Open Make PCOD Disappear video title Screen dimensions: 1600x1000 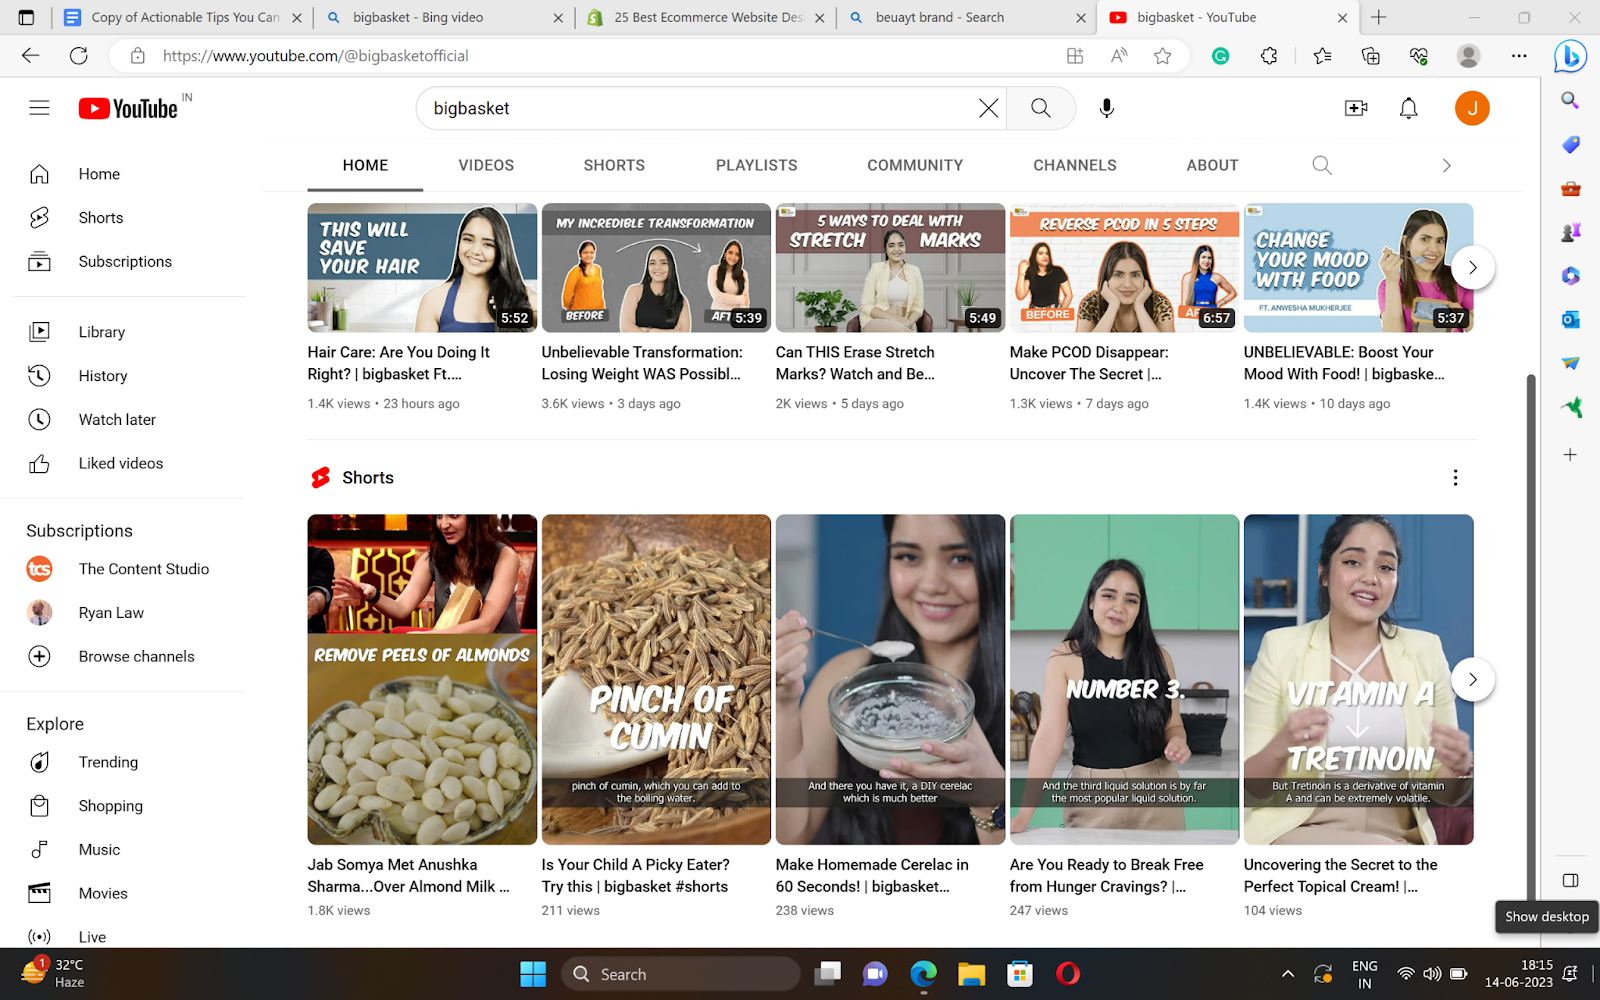tap(1089, 363)
